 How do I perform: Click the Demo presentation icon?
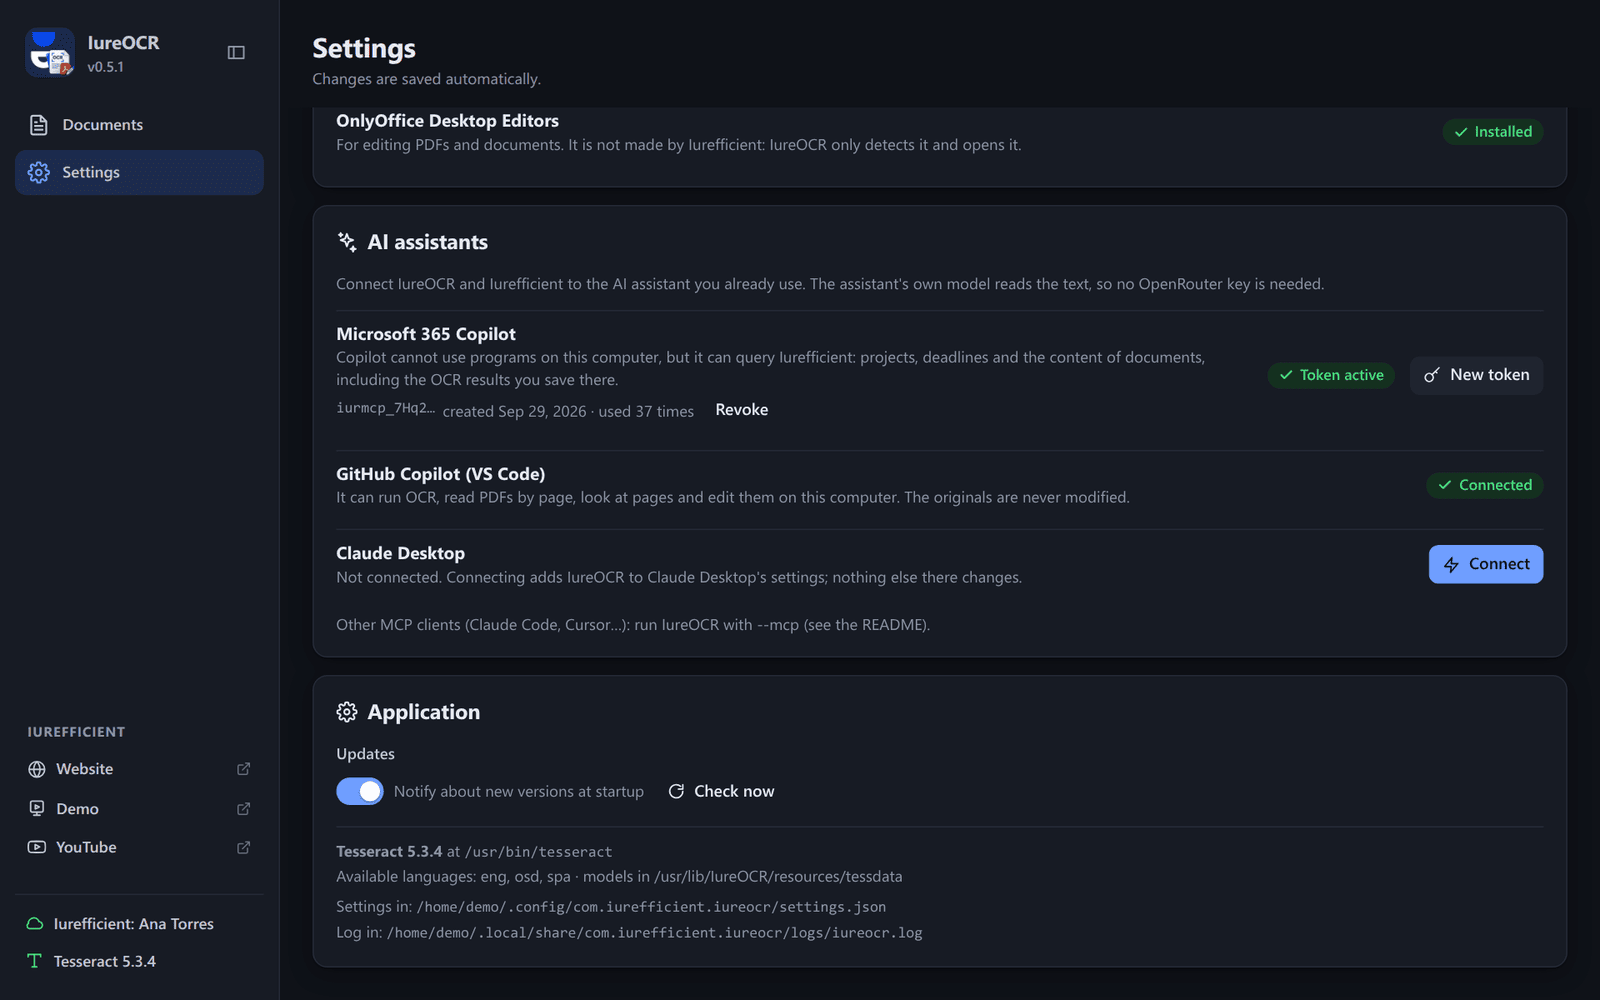(37, 808)
